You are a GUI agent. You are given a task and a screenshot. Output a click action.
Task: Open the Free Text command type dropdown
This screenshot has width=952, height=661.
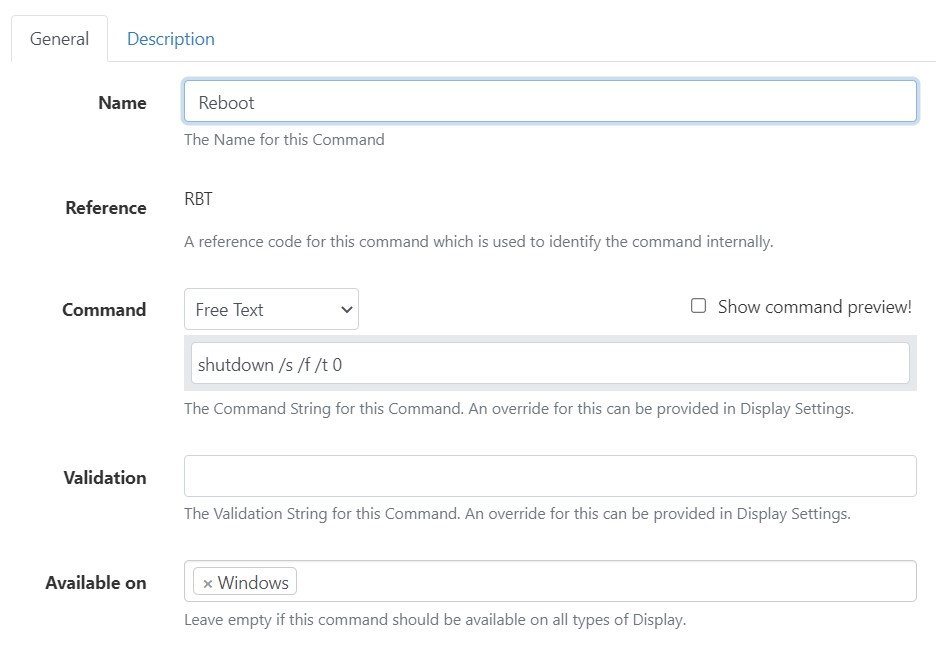(271, 310)
